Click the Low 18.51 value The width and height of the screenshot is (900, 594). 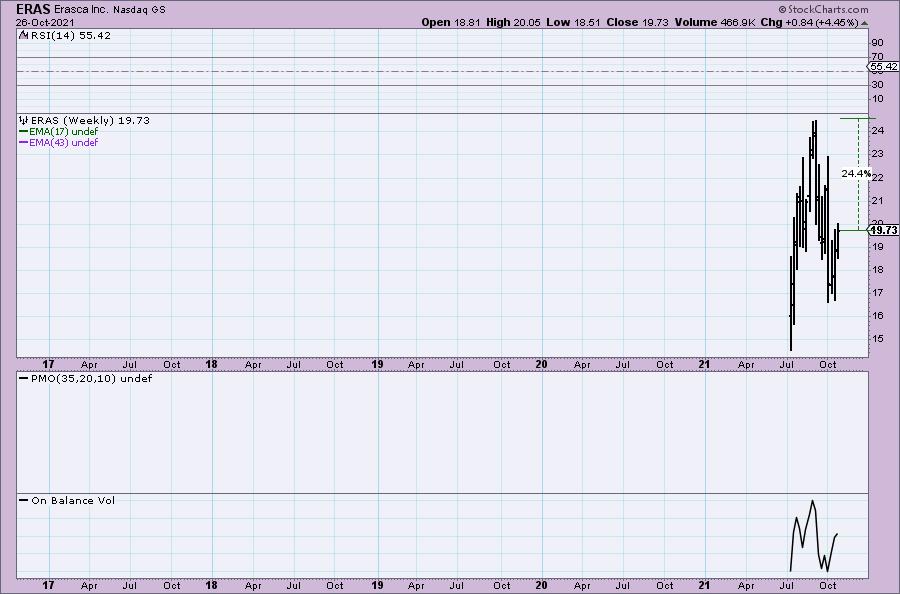[573, 22]
